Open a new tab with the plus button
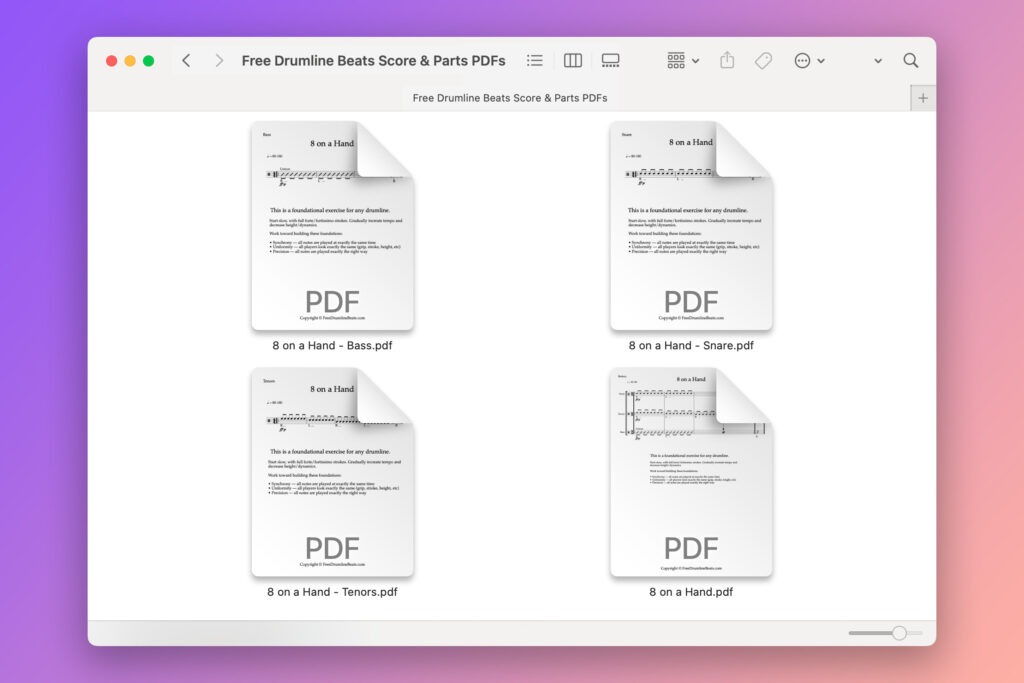The width and height of the screenshot is (1024, 683). [922, 97]
